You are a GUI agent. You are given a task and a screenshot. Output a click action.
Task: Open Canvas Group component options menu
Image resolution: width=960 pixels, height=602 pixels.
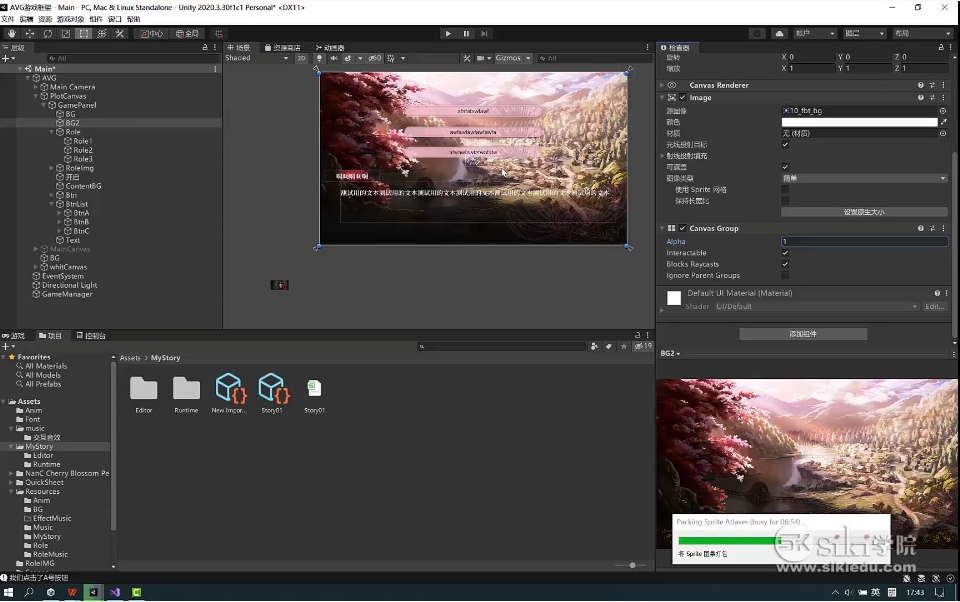pos(943,228)
